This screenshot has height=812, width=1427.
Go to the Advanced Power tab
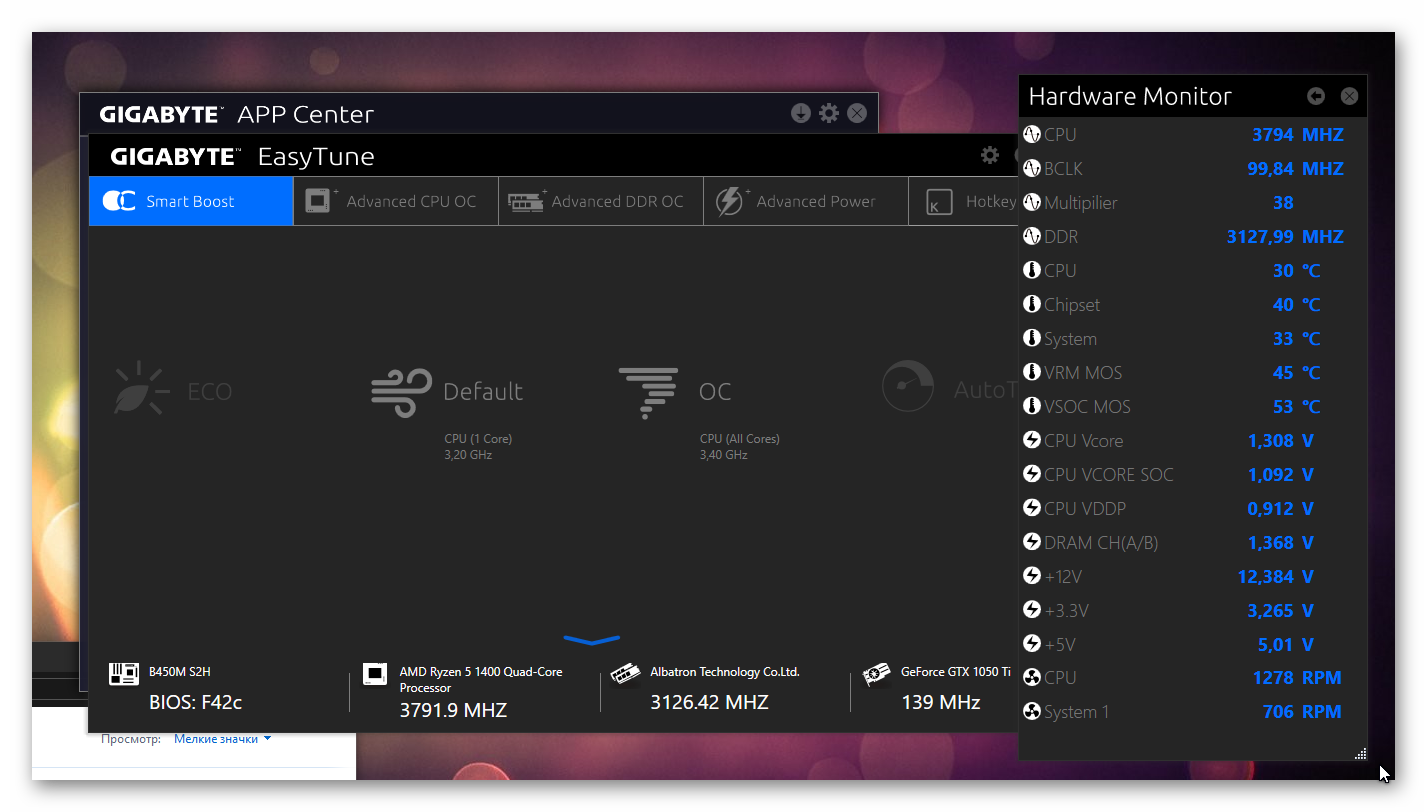tap(806, 201)
